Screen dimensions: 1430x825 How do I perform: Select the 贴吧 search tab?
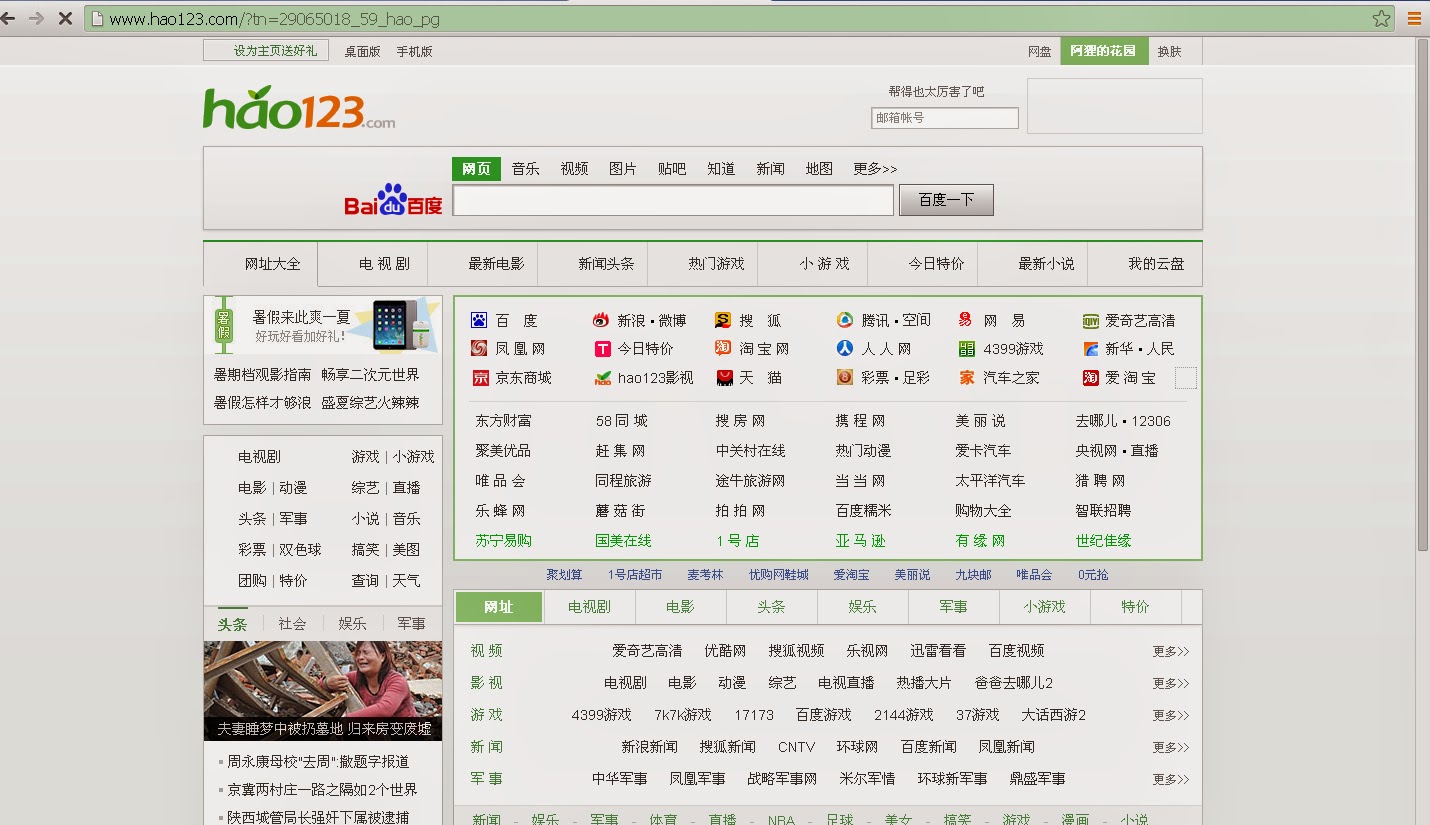pos(672,169)
